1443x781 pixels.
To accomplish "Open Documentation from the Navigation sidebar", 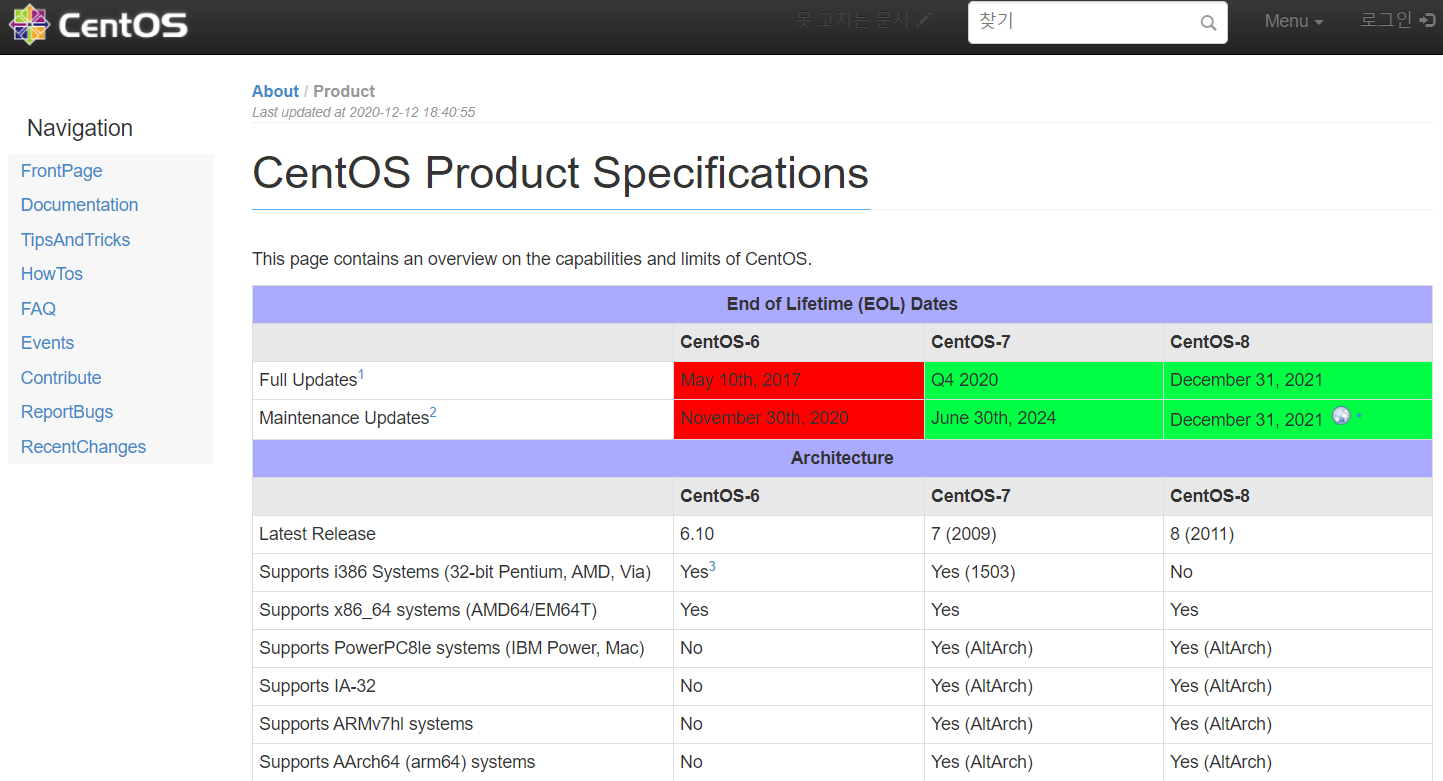I will point(80,205).
